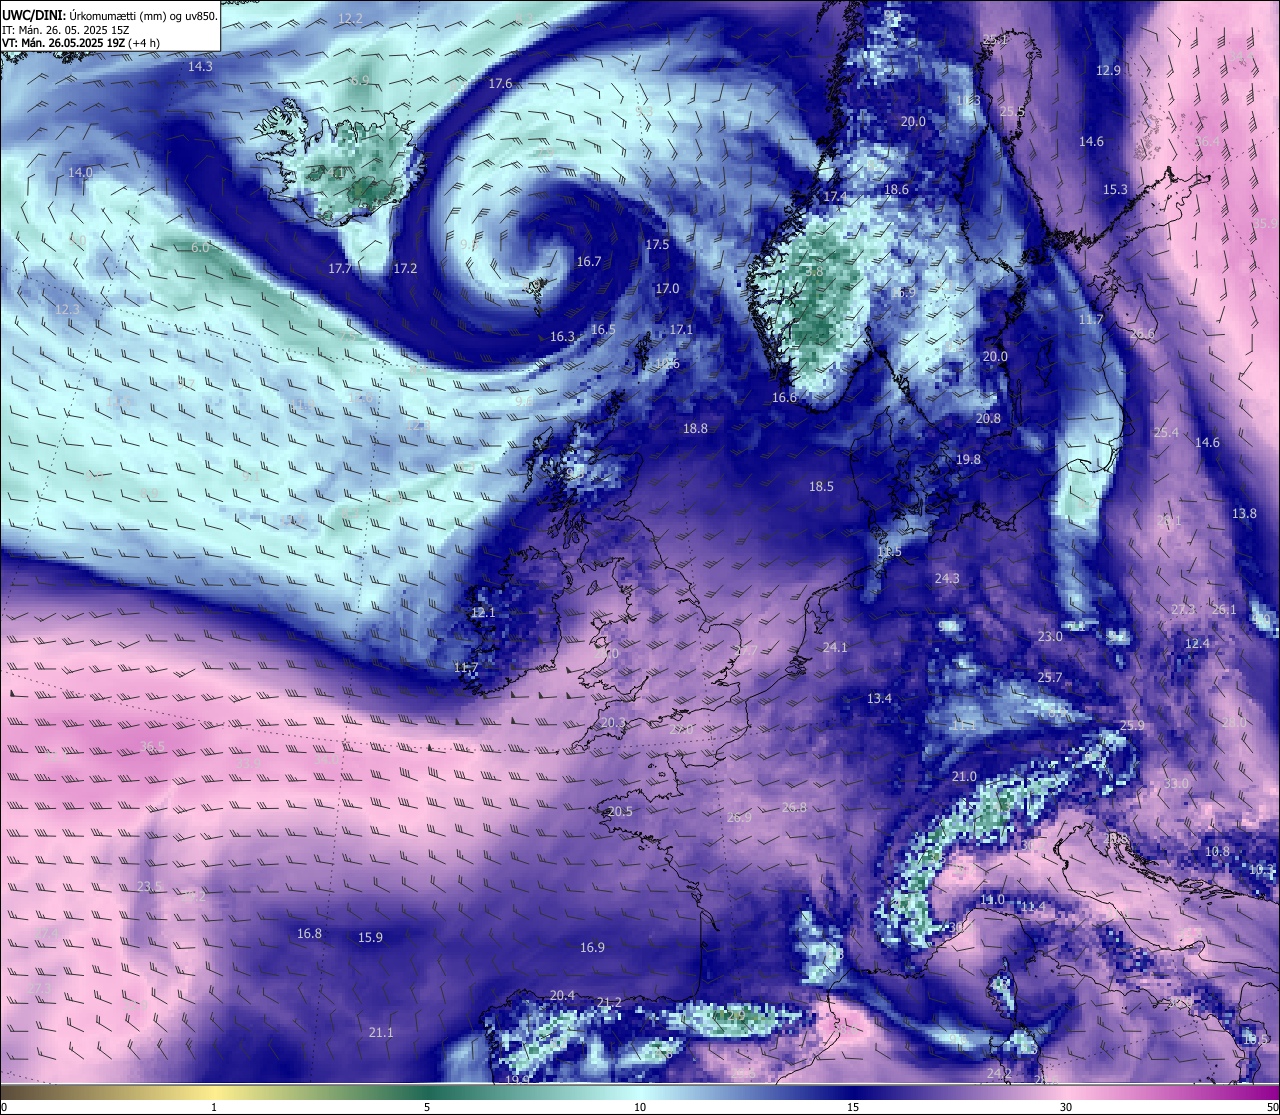The width and height of the screenshot is (1280, 1115).
Task: Click the map value '24.3'
Action: coord(947,579)
